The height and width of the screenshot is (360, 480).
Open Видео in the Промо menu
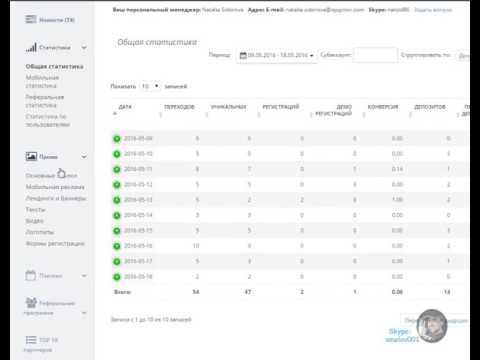click(x=34, y=221)
